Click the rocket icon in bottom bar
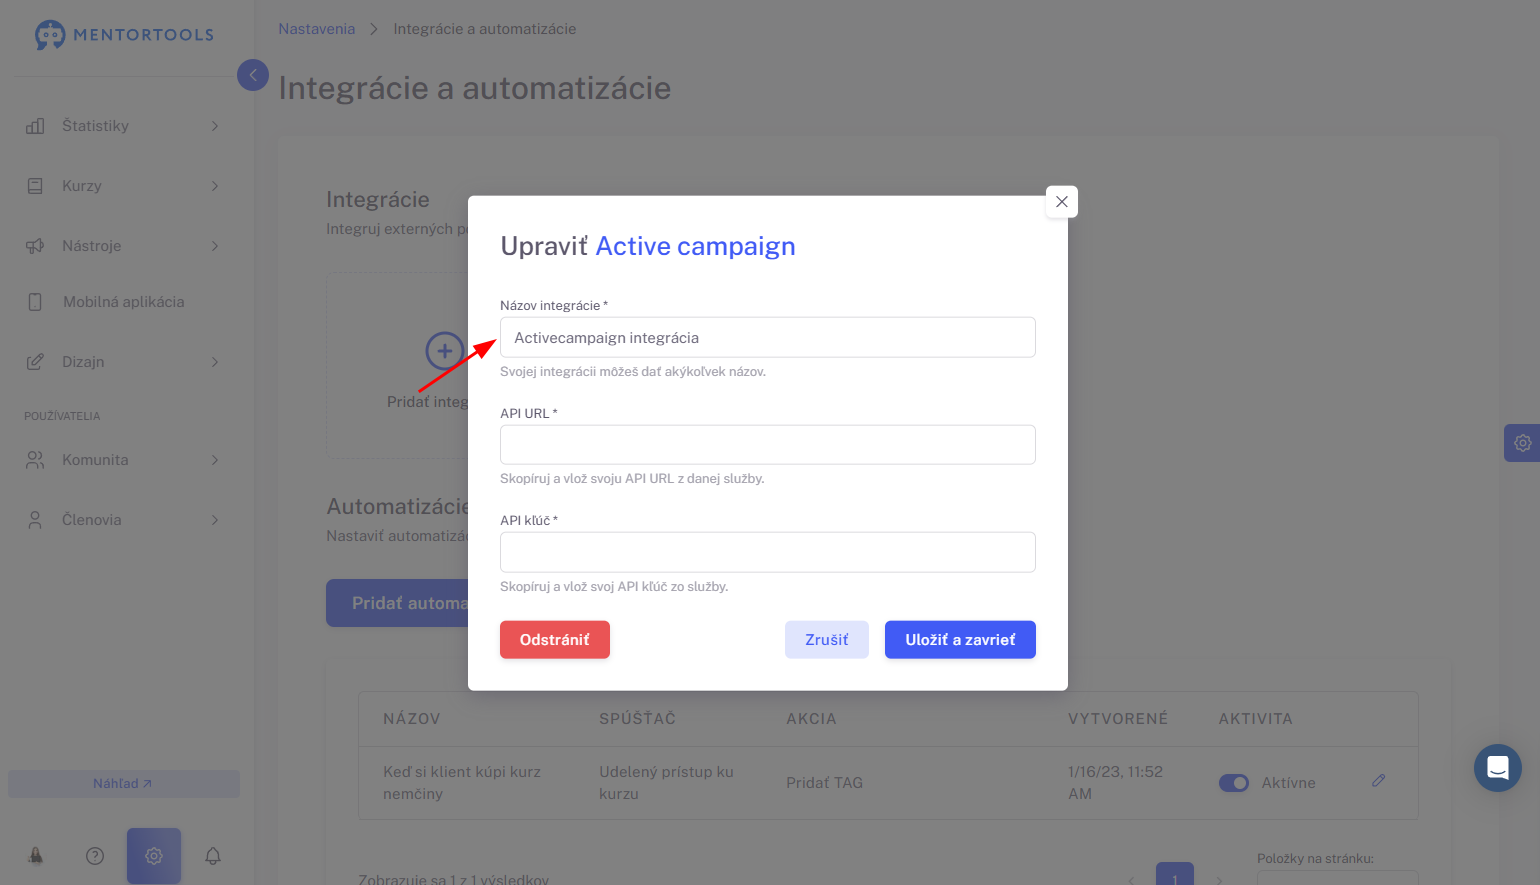1540x885 pixels. pyautogui.click(x=36, y=856)
